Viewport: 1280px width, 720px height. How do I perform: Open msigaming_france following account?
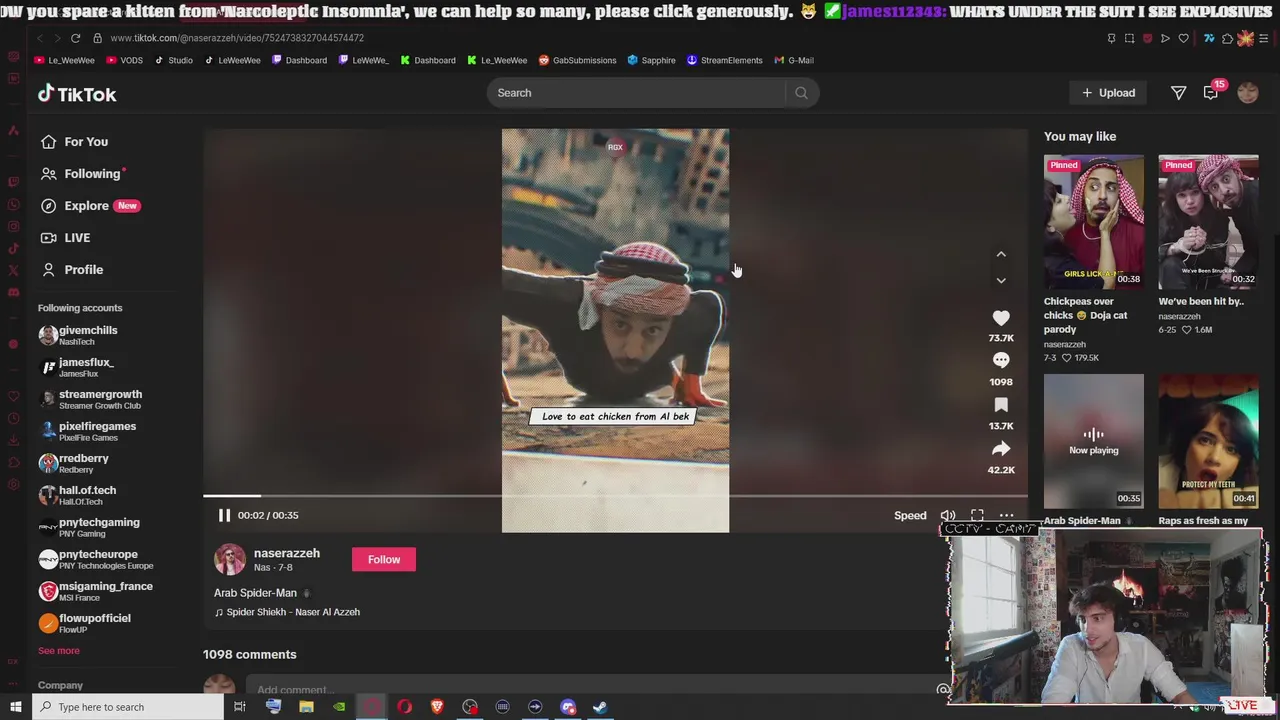tap(96, 592)
